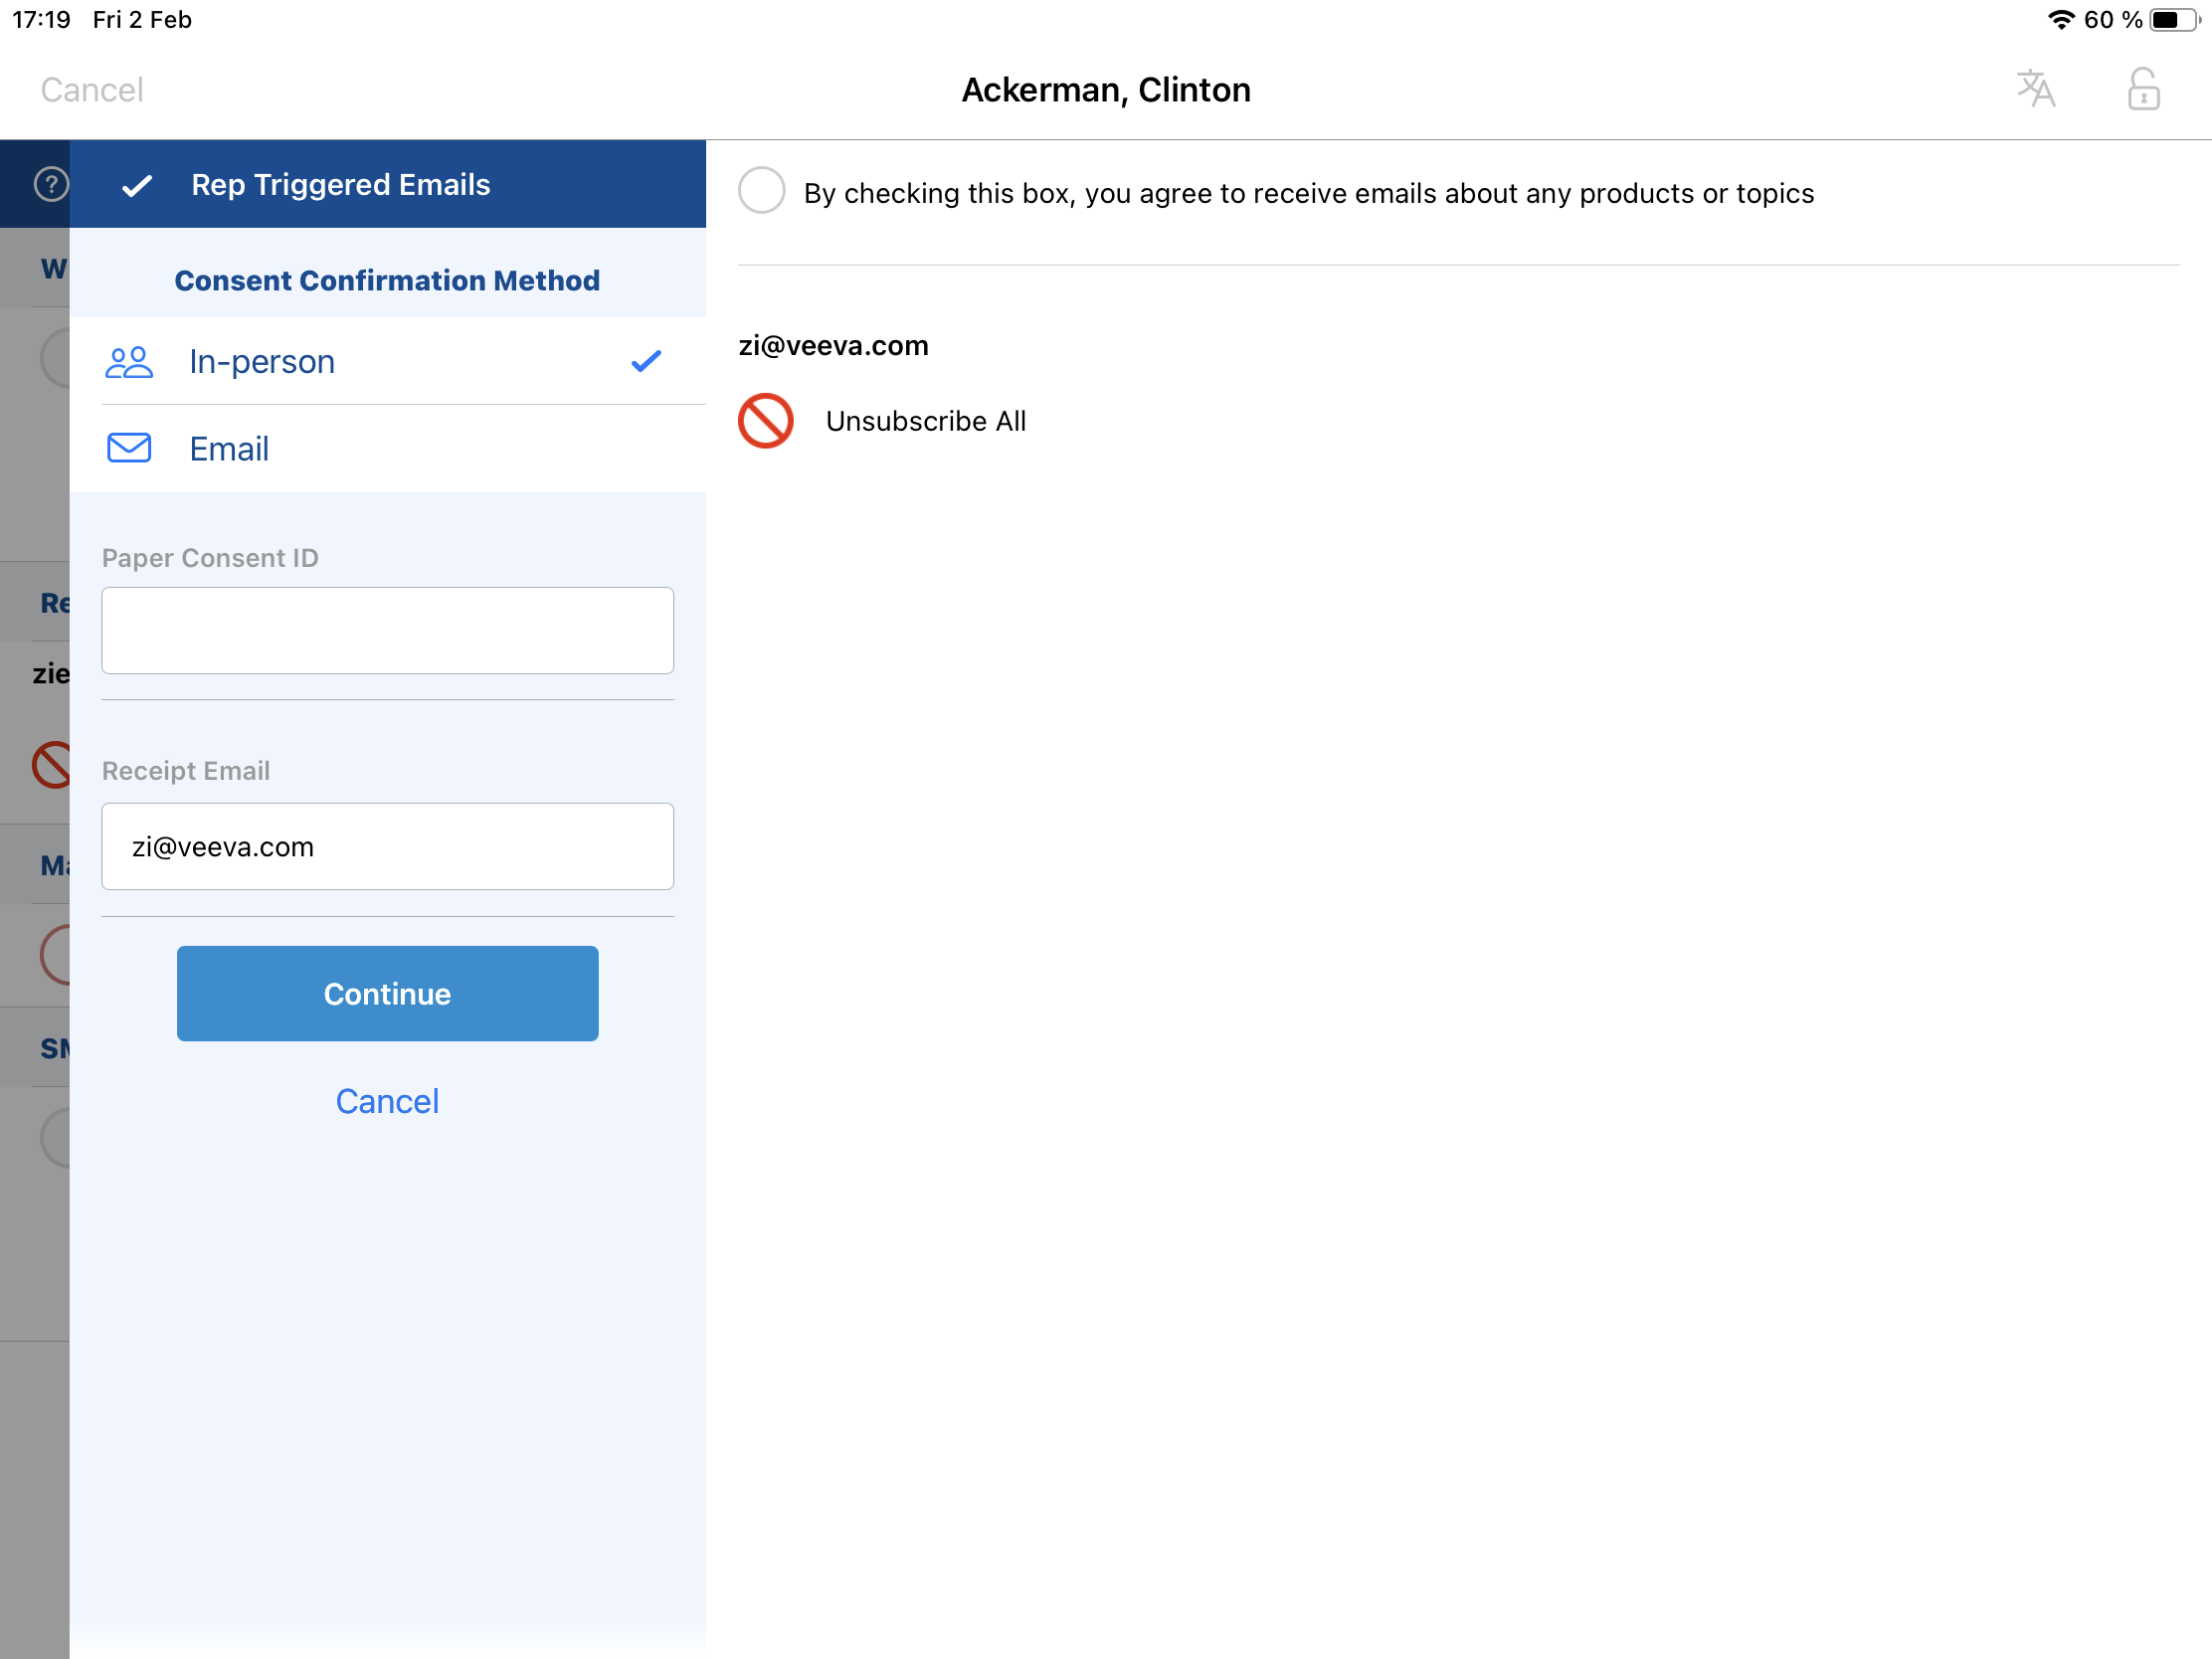
Task: Select Email confirmation method
Action: click(230, 449)
